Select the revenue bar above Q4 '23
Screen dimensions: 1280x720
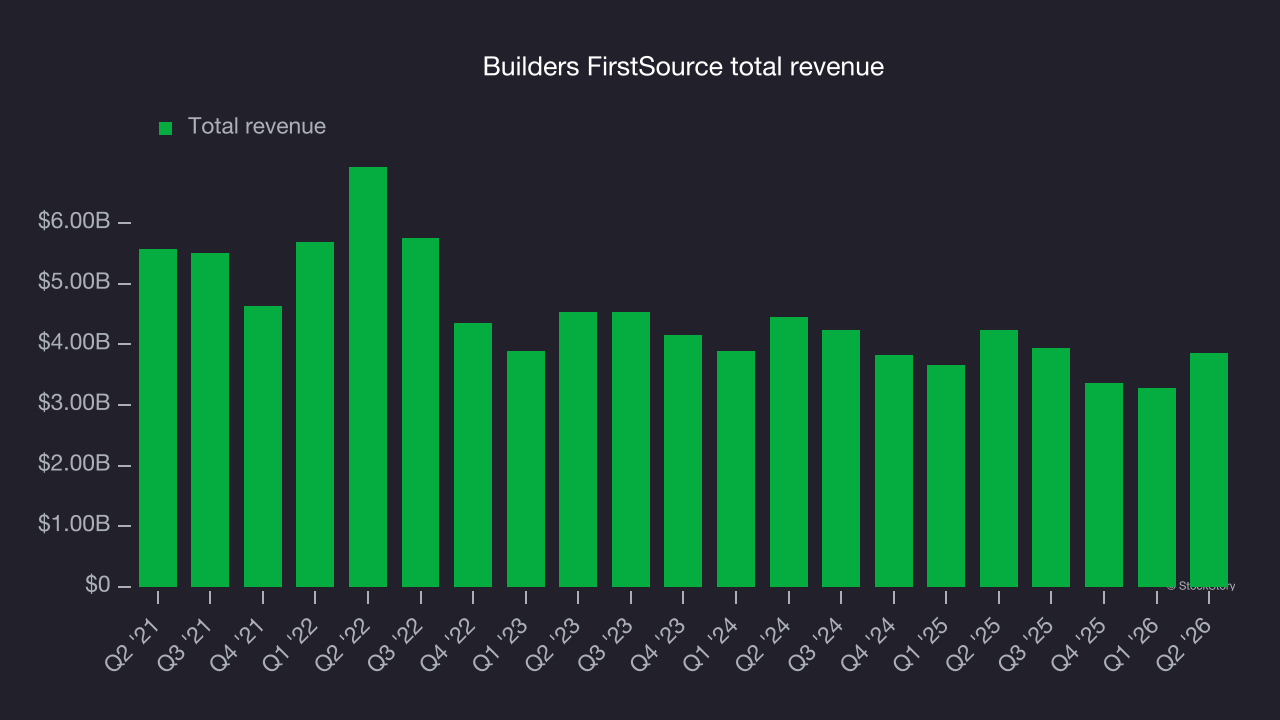tap(683, 461)
